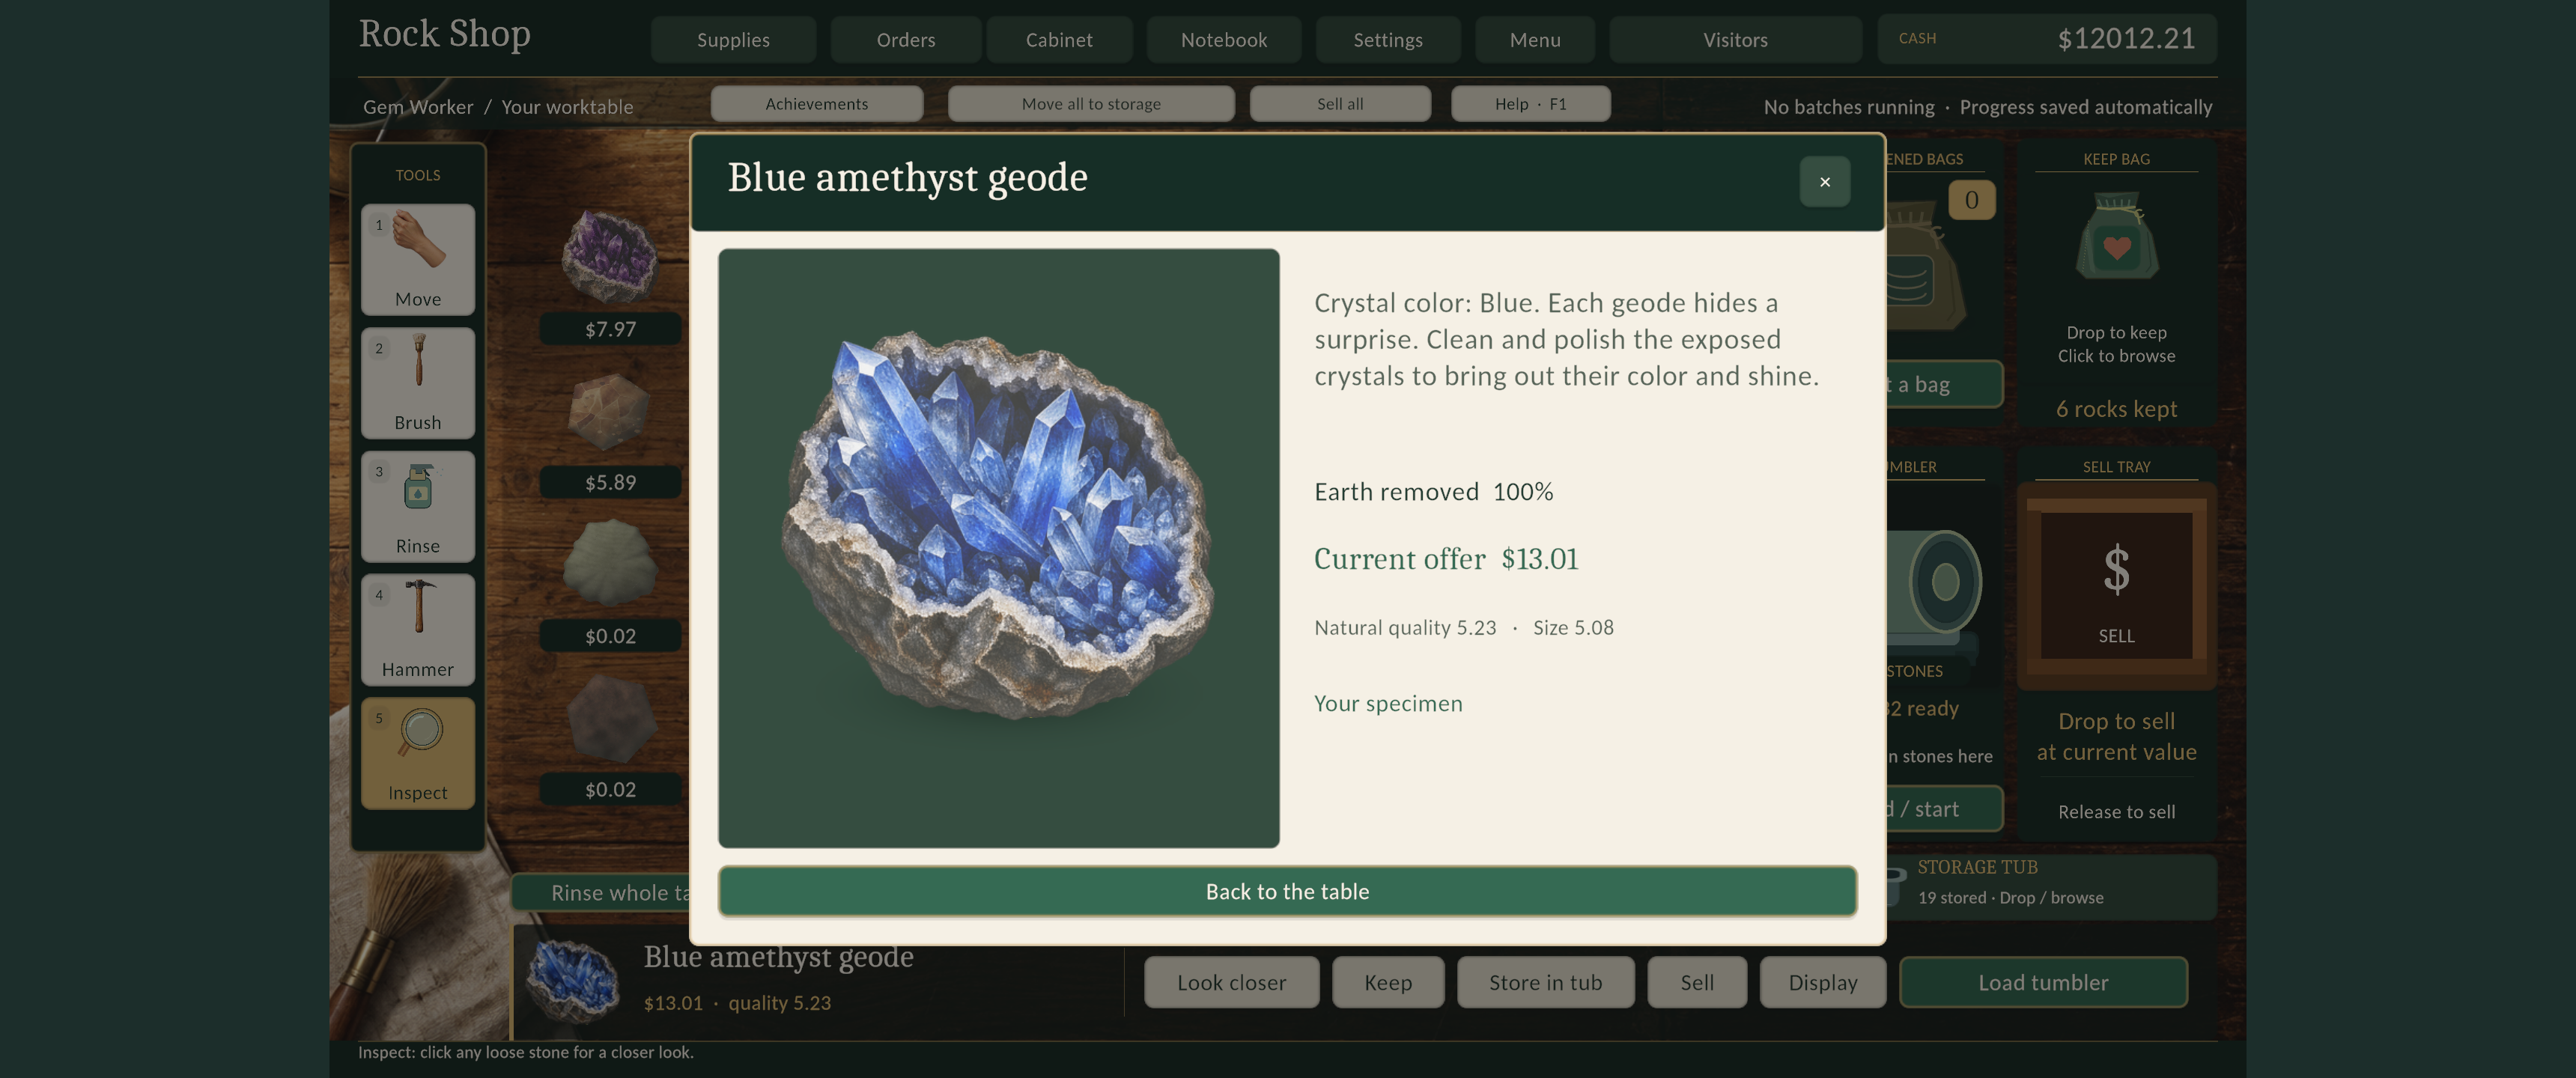Click the '6 rocks kept' text
The image size is (2576, 1078).
click(x=2116, y=409)
